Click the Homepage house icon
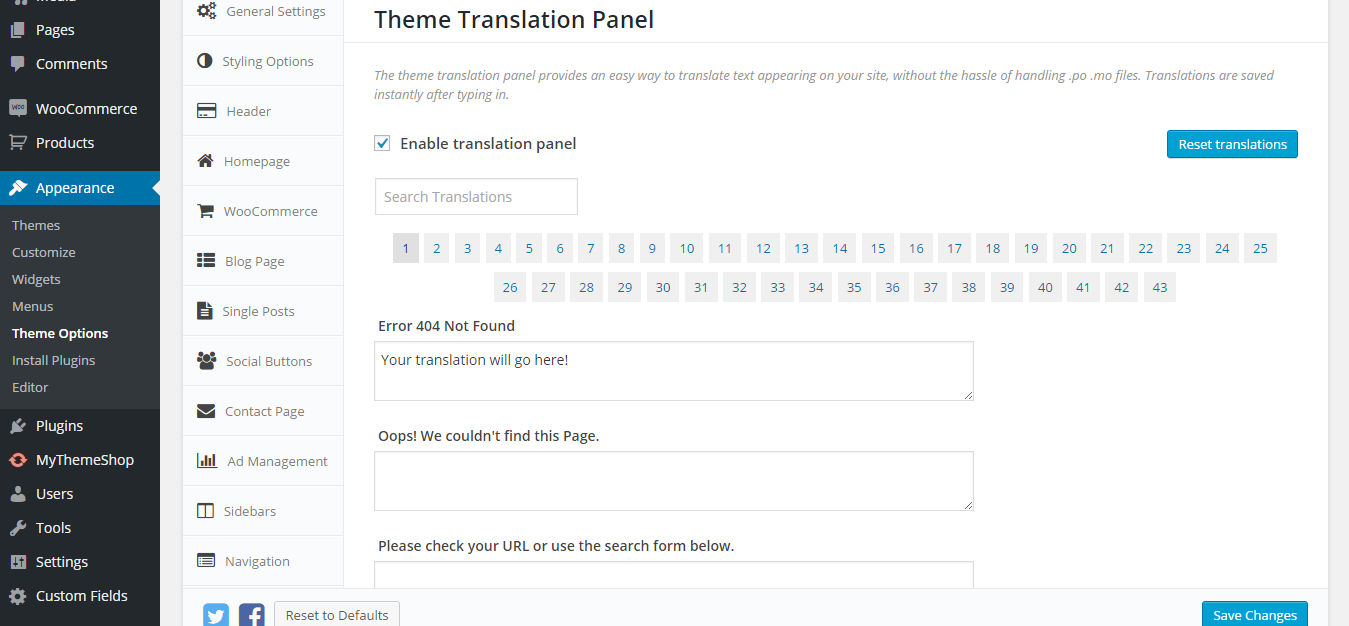This screenshot has width=1349, height=626. (206, 161)
